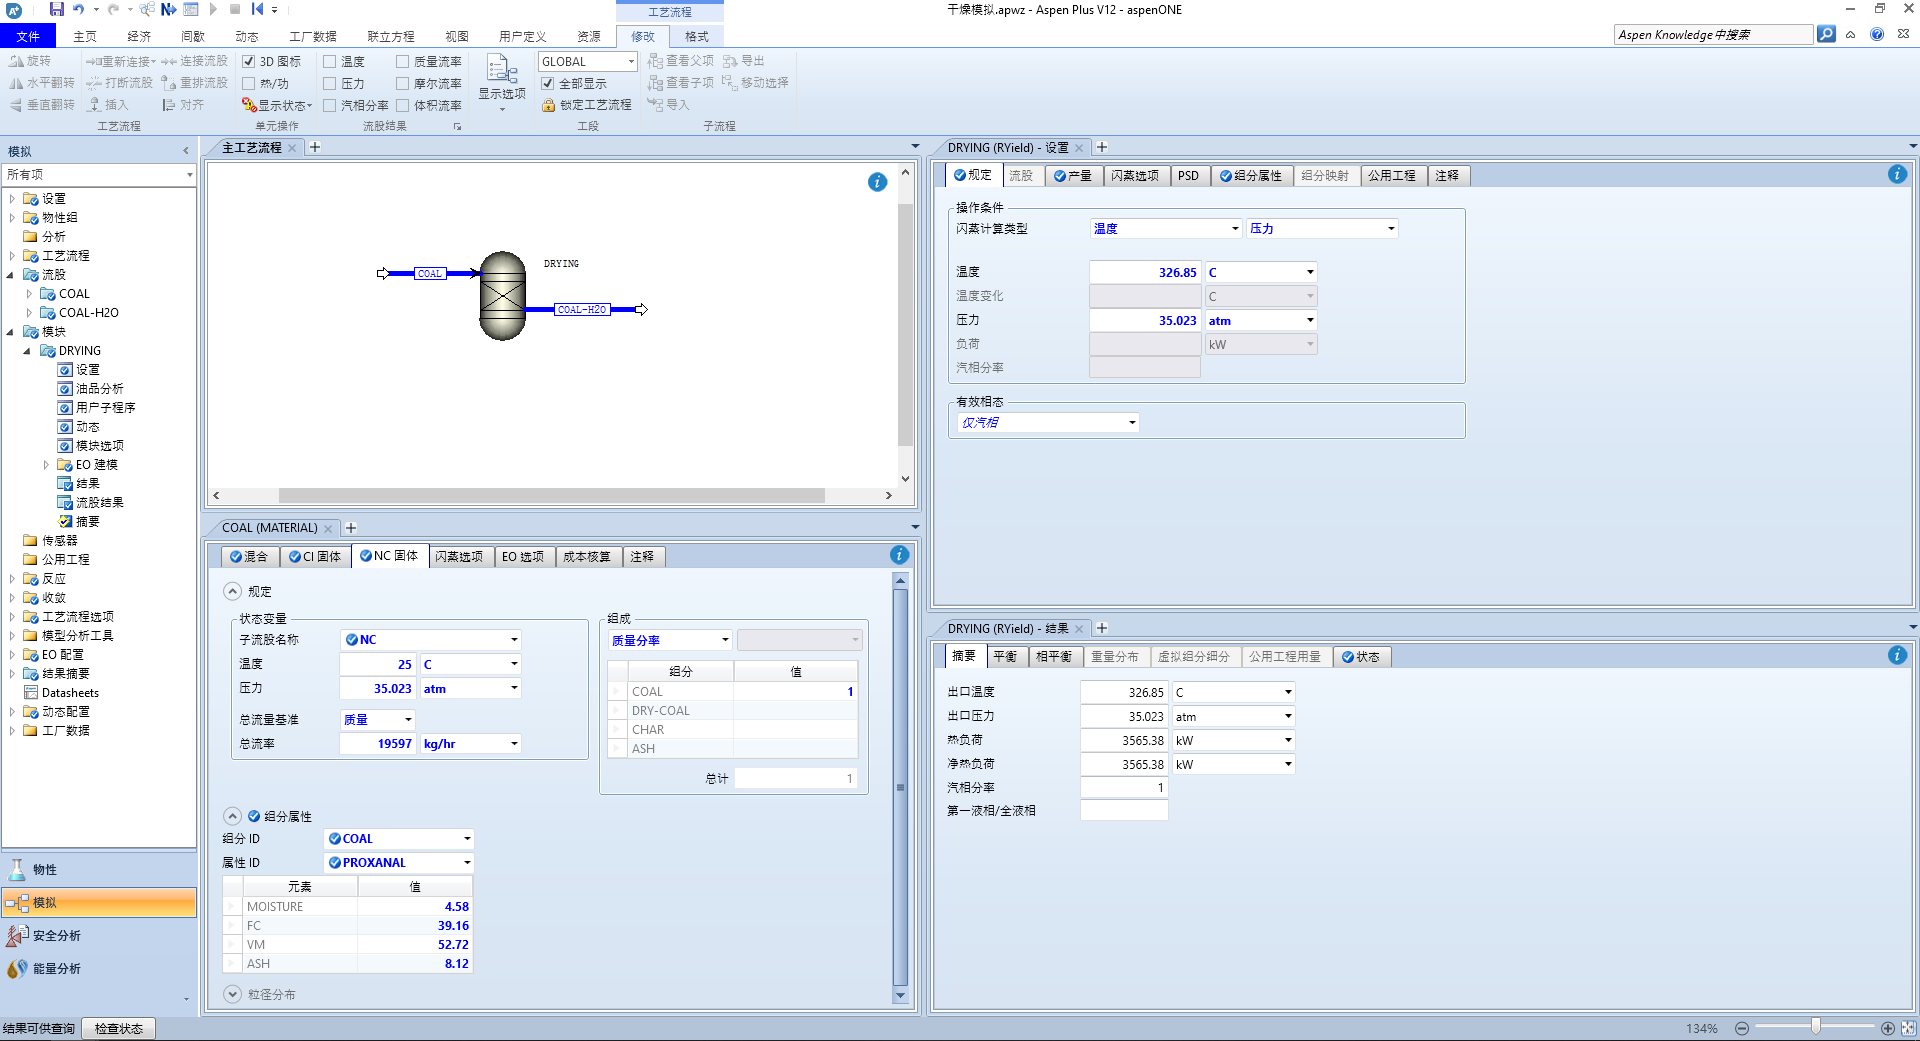Open the PROXANAL attribute ID dropdown
1920x1041 pixels.
coord(467,862)
